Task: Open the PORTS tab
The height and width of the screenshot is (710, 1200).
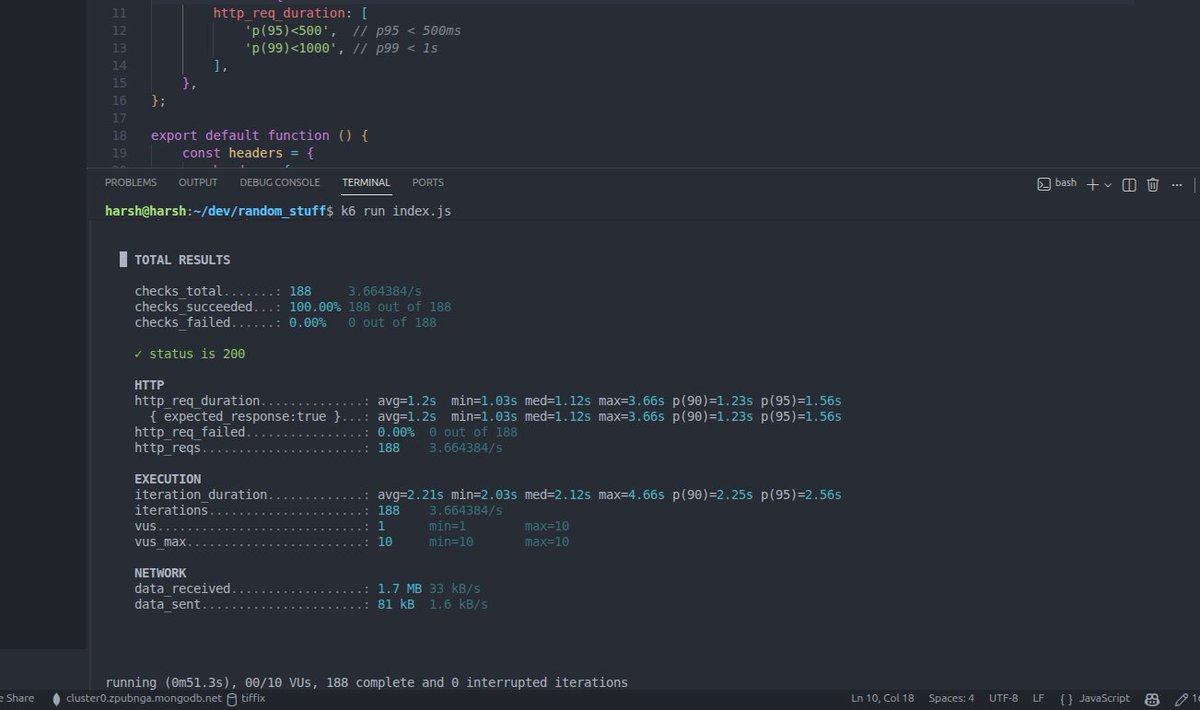Action: (428, 183)
